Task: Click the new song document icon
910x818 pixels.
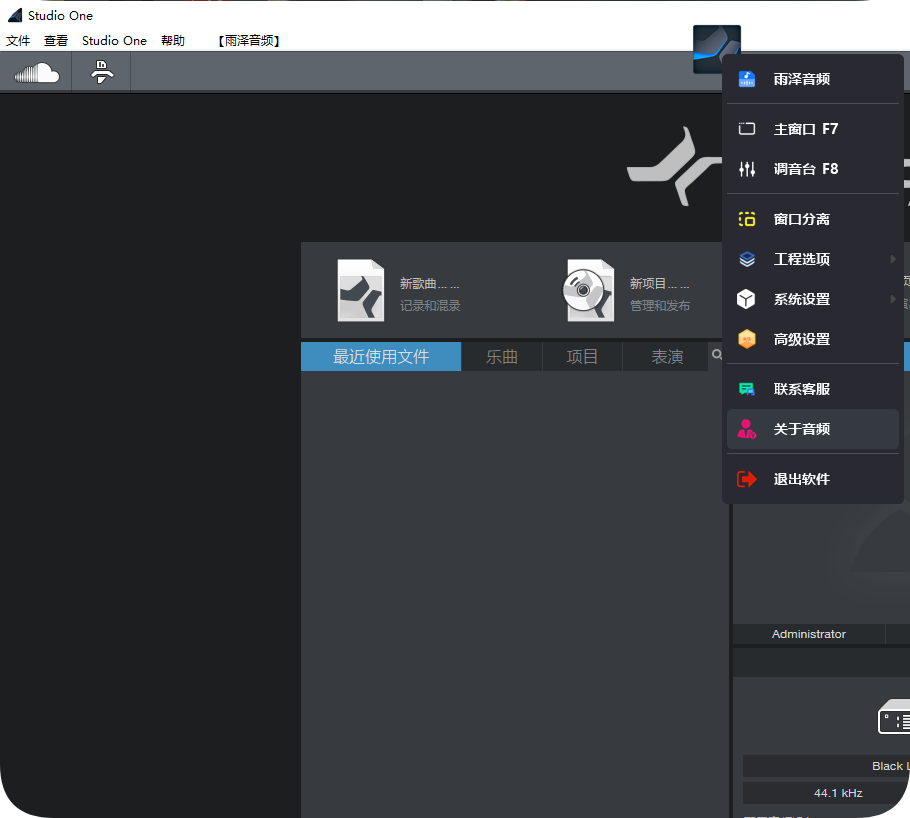Action: (x=360, y=290)
